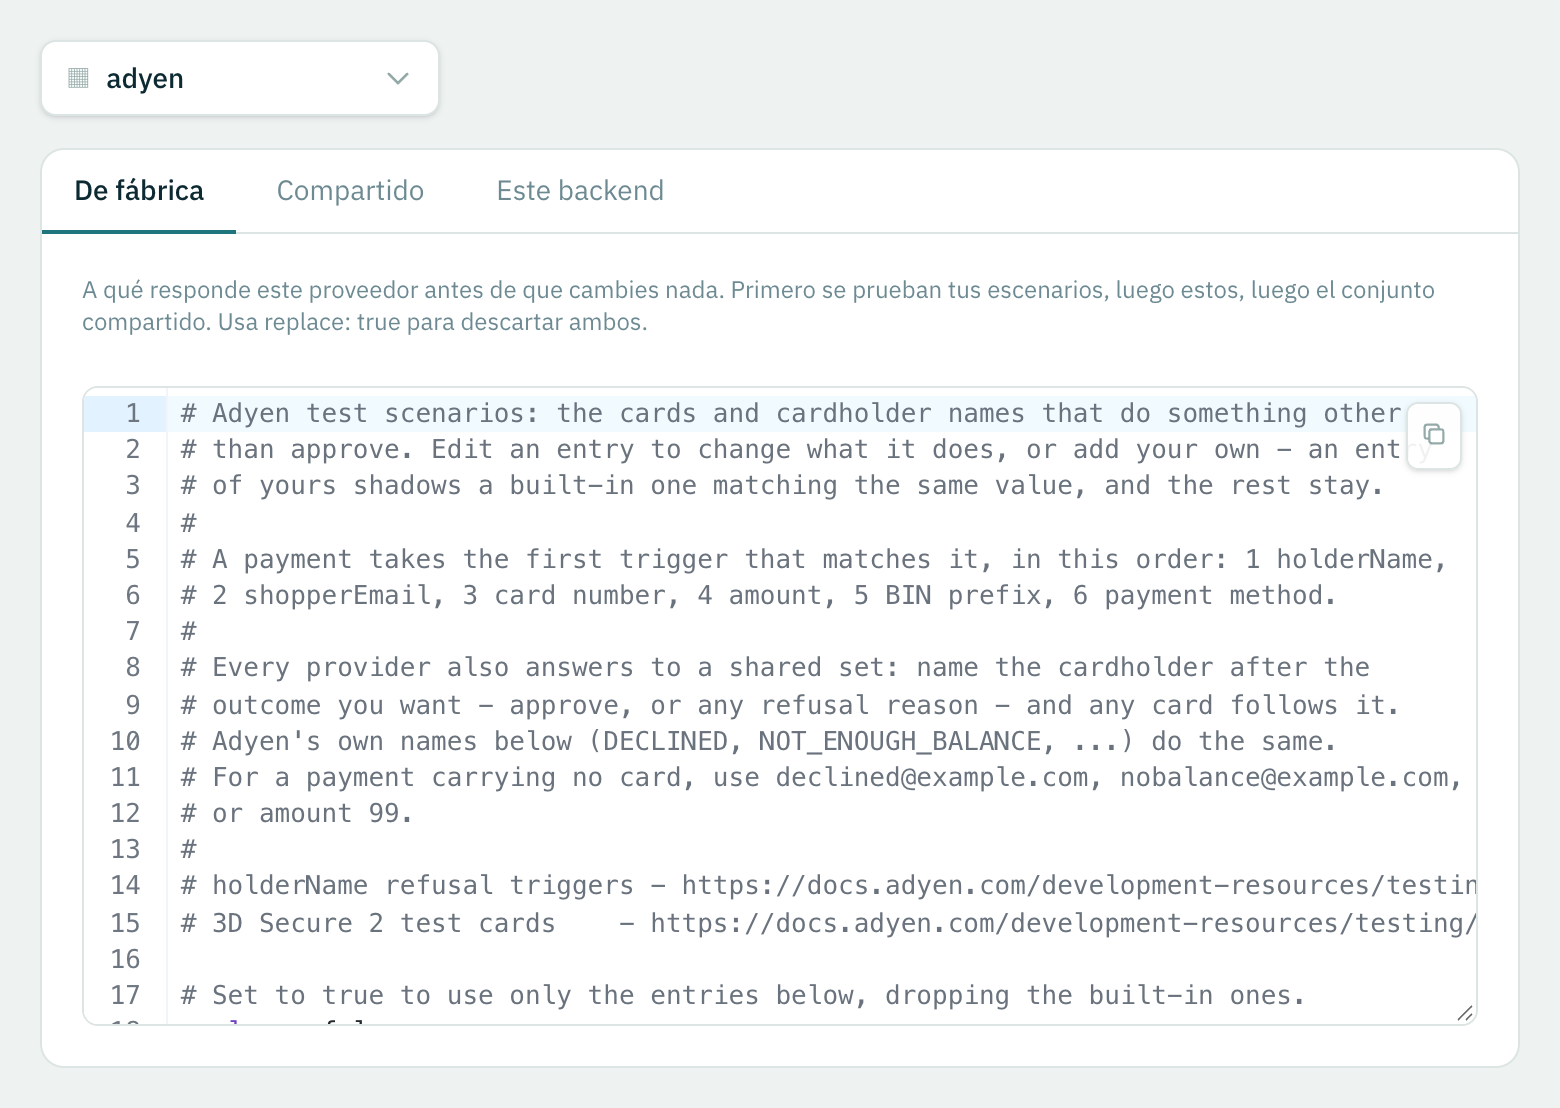This screenshot has height=1108, width=1560.
Task: Expand the adyen provider dropdown chevron
Action: [x=398, y=78]
